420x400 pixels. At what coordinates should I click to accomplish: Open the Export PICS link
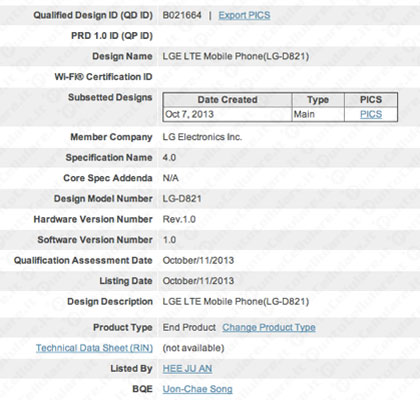click(244, 15)
